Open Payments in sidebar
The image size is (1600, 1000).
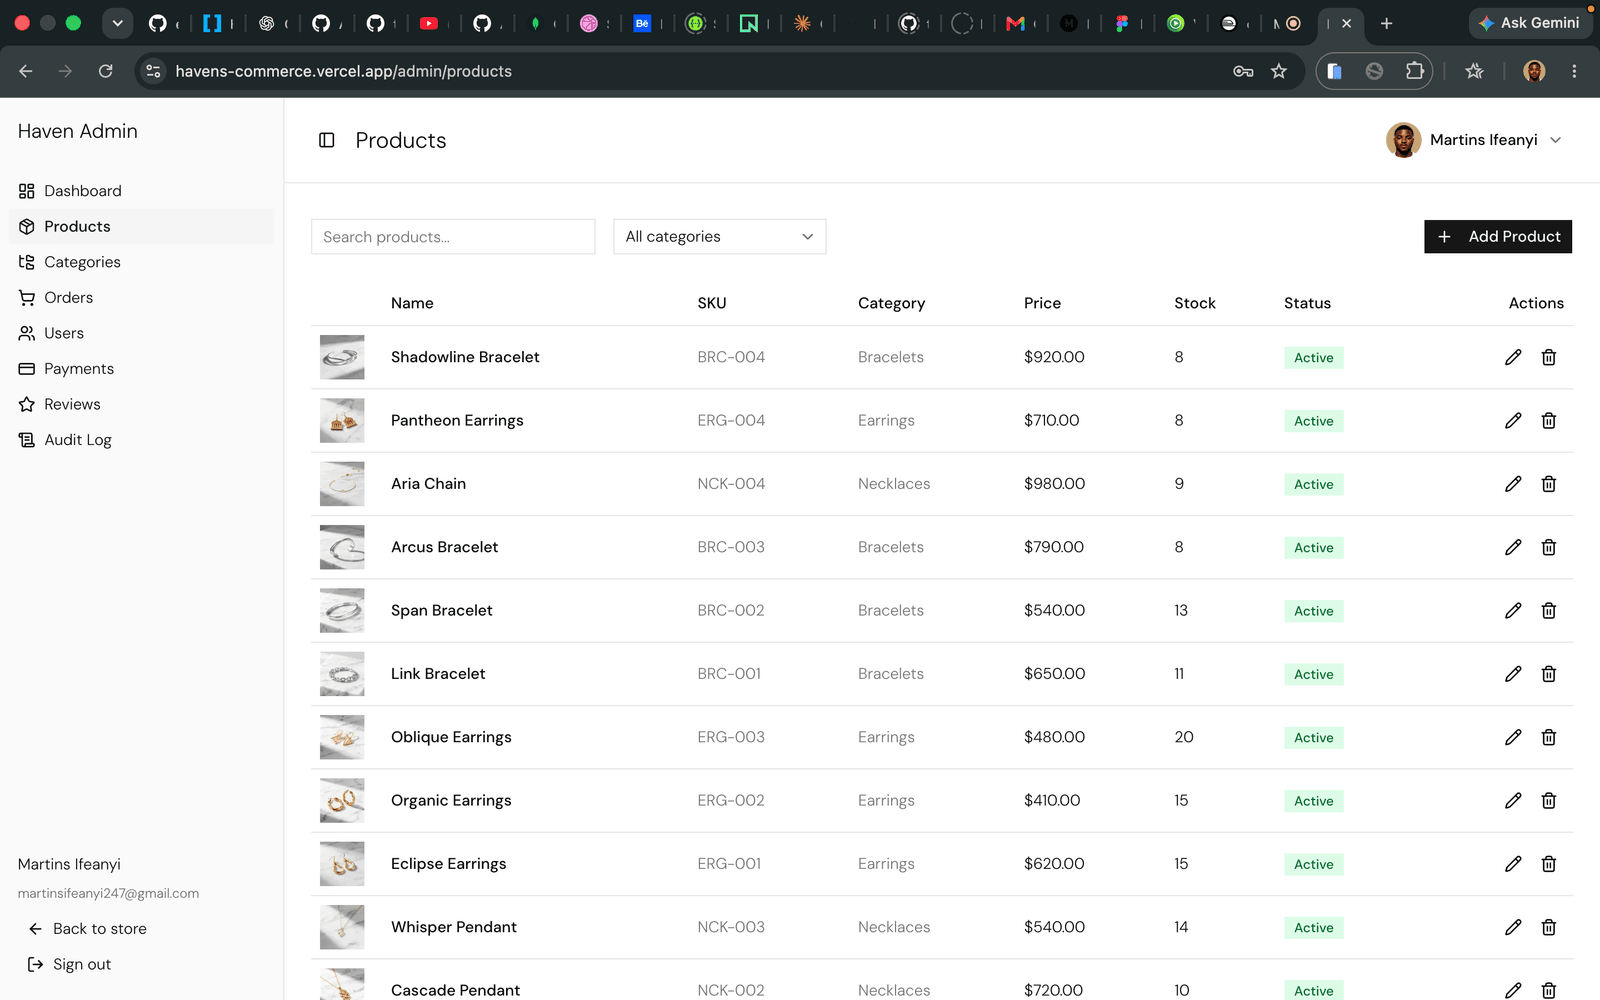pos(141,369)
